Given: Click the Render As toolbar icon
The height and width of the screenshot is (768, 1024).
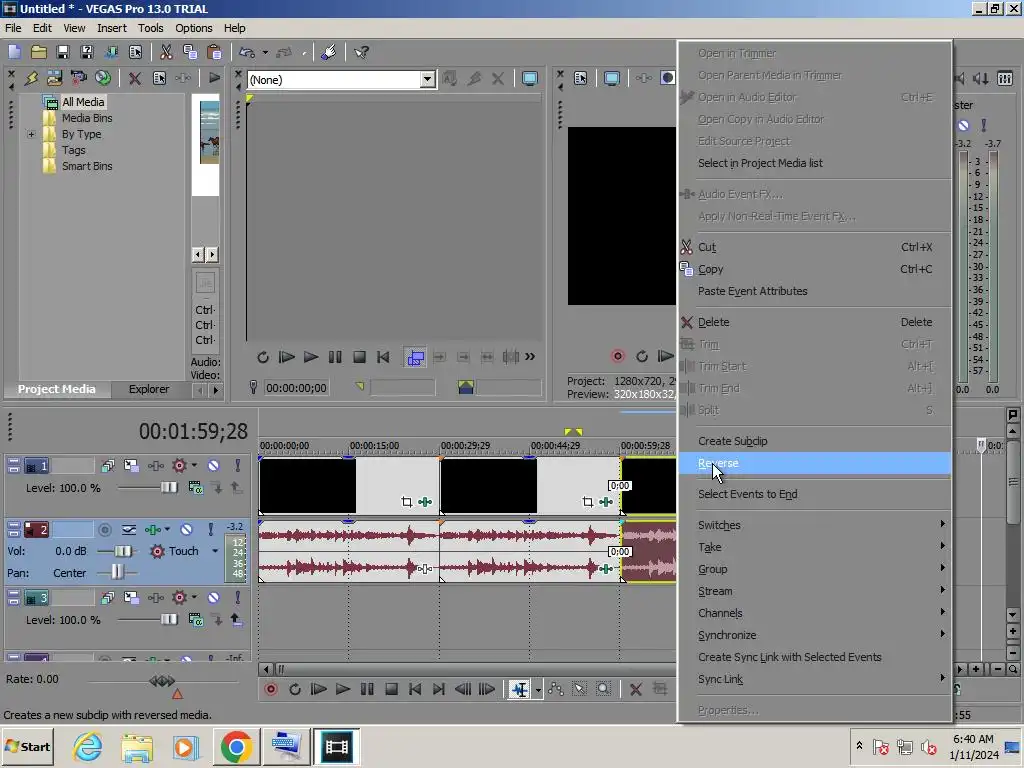Looking at the screenshot, I should tap(111, 52).
